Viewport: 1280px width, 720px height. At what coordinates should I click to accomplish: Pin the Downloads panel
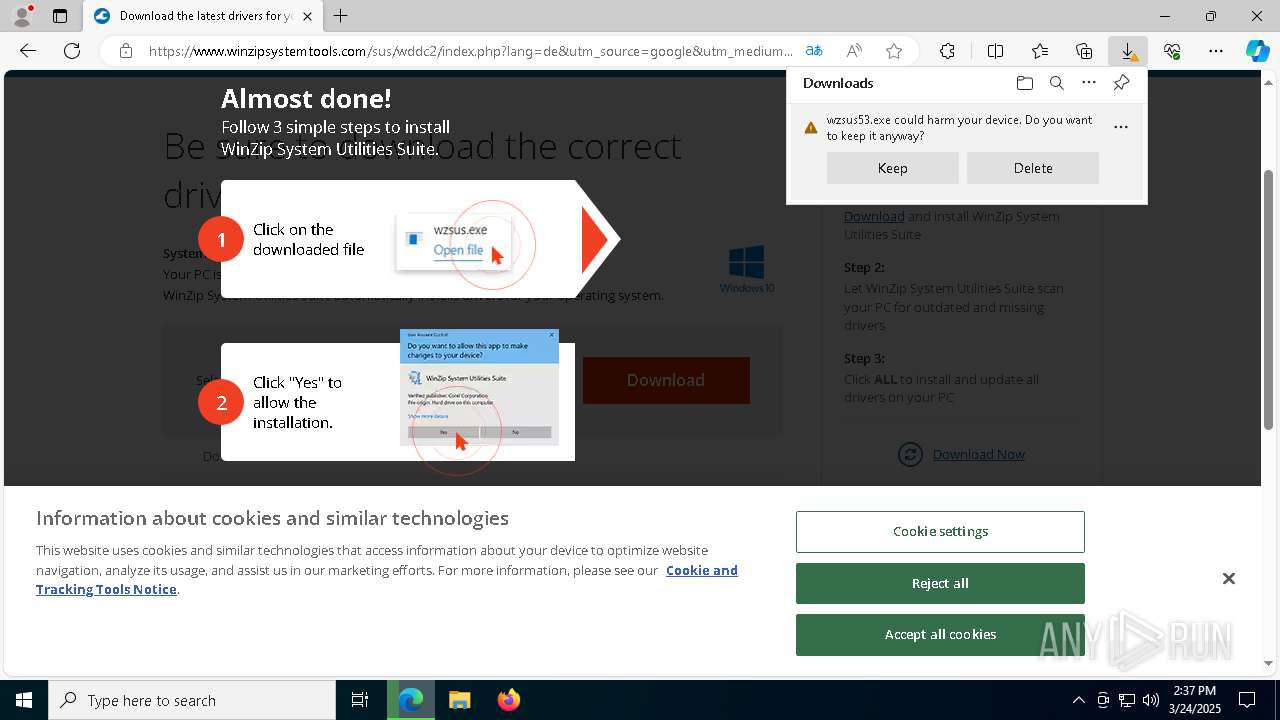pyautogui.click(x=1121, y=83)
